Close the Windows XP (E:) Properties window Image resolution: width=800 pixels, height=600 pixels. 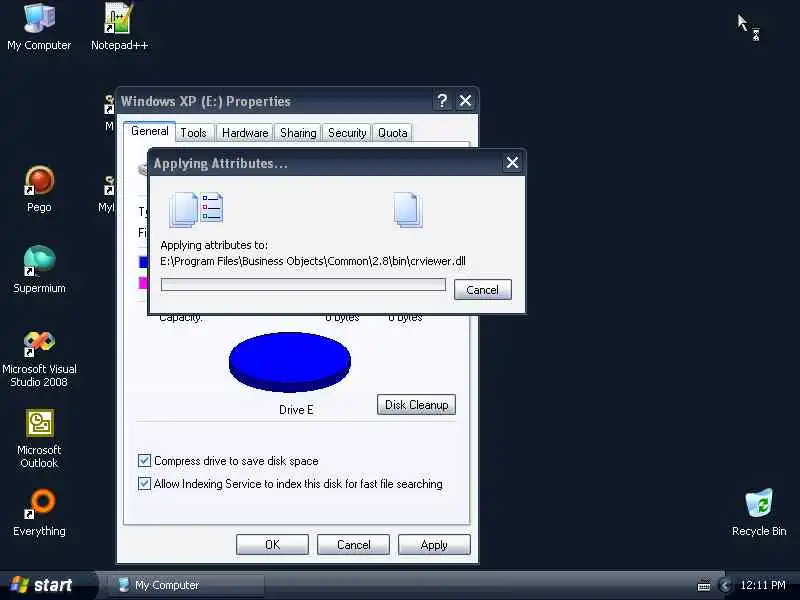coord(465,101)
